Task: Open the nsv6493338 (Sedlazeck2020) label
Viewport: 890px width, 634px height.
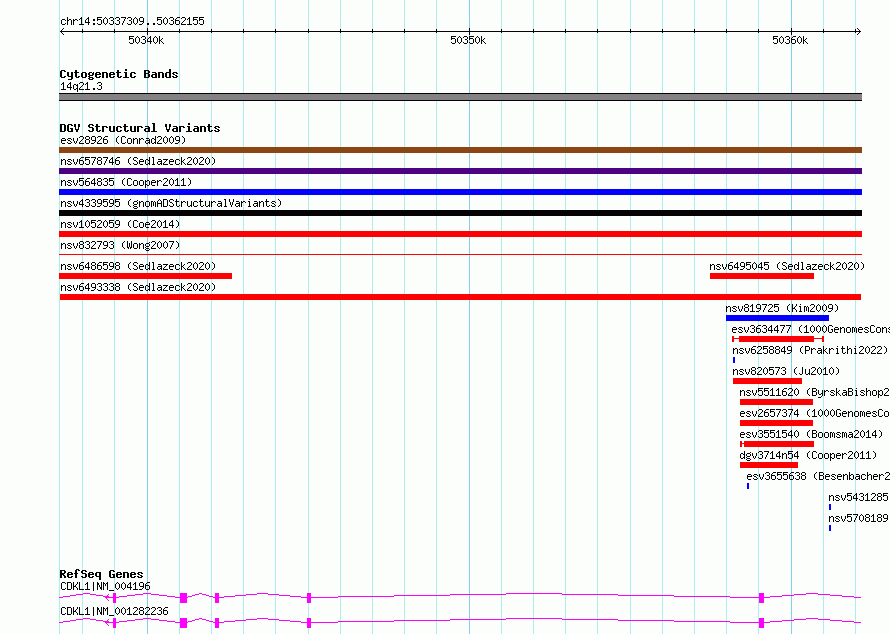Action: coord(138,287)
